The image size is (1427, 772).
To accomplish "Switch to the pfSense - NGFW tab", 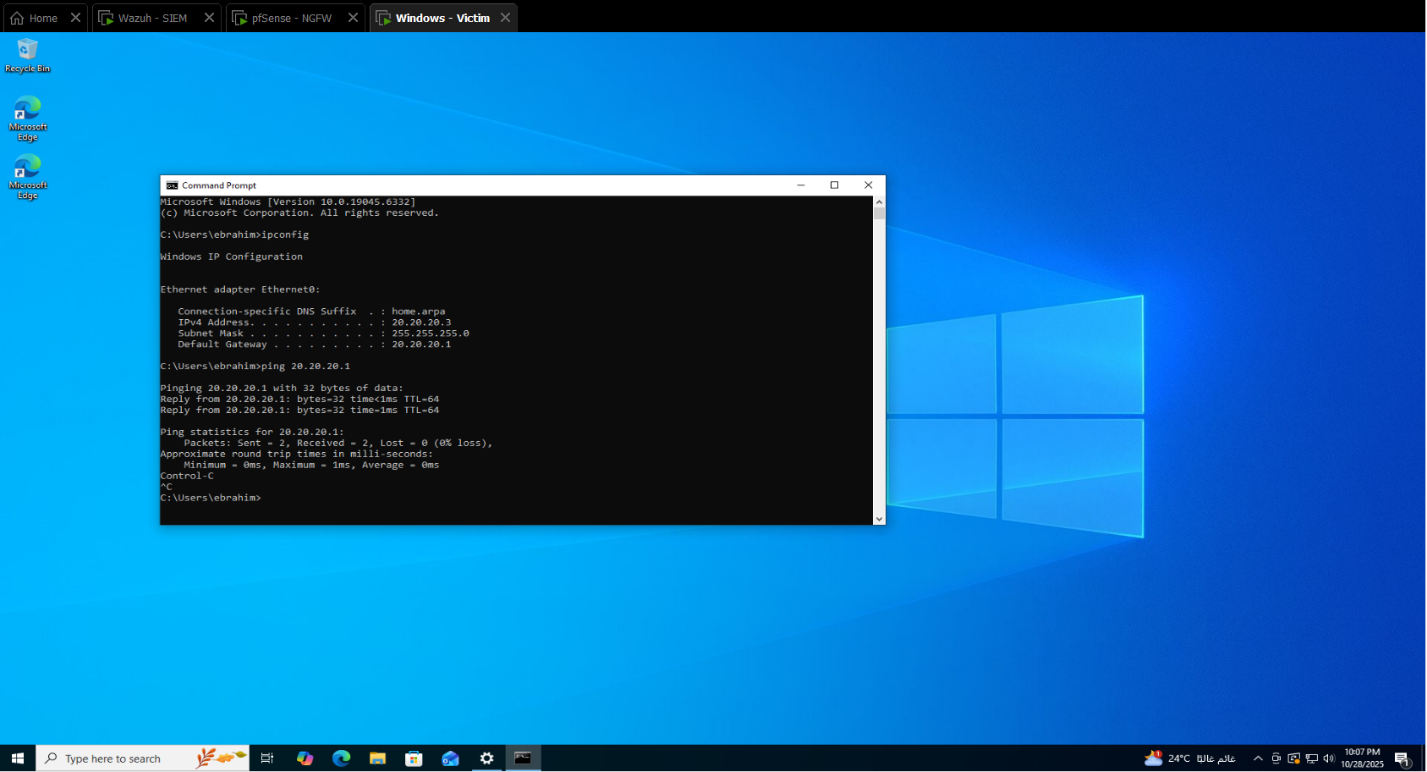I will coord(289,18).
